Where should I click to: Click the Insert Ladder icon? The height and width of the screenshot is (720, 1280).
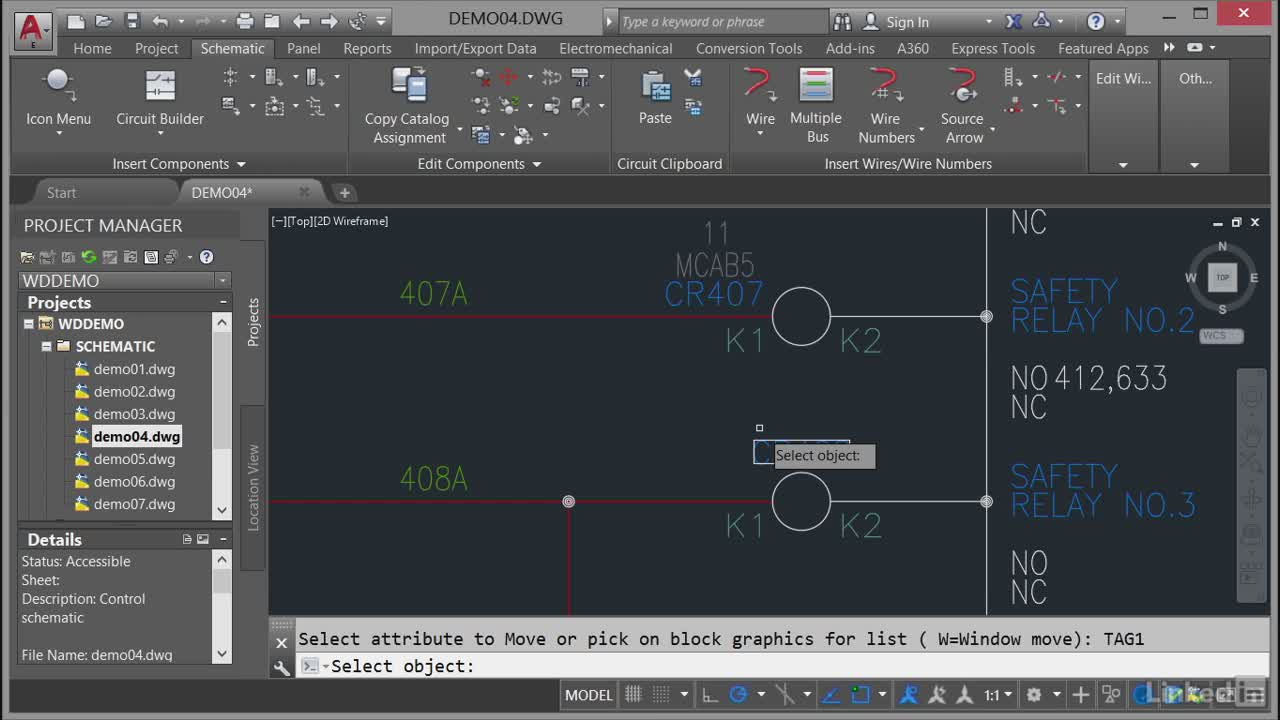(x=1013, y=77)
